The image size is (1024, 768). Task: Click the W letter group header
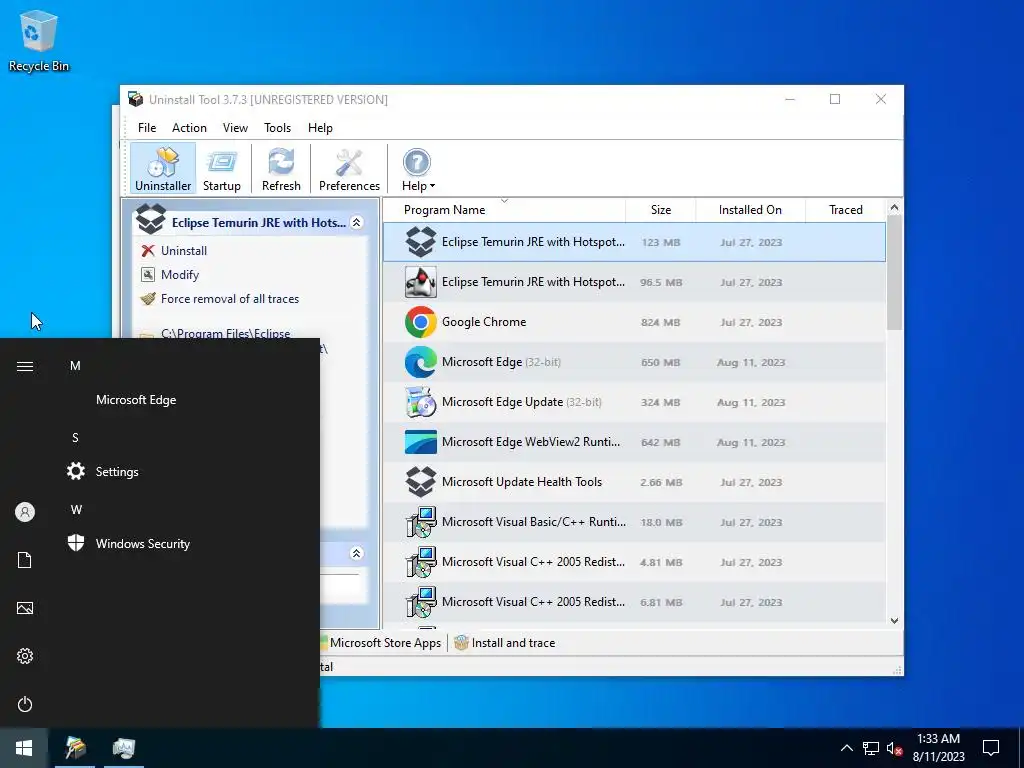click(x=76, y=509)
